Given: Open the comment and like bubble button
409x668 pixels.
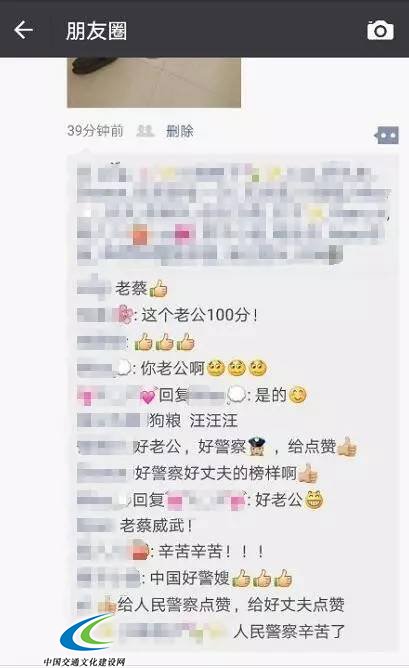Looking at the screenshot, I should point(387,136).
